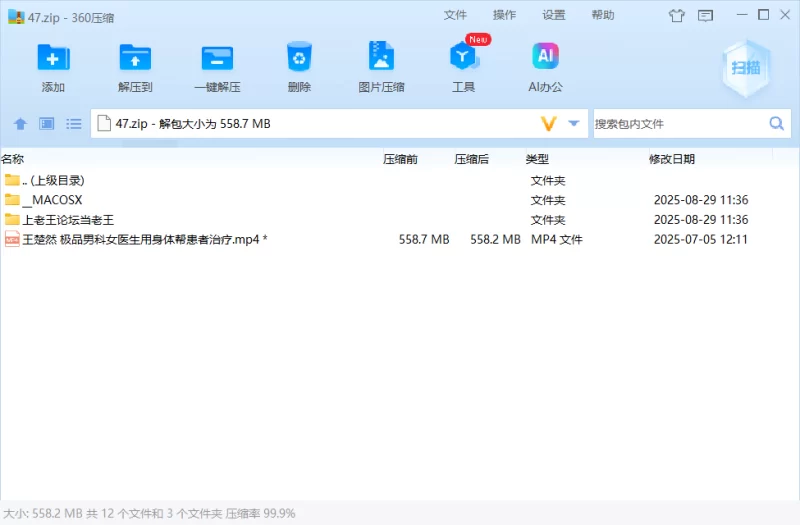Click the MP4 file icon

[12, 239]
